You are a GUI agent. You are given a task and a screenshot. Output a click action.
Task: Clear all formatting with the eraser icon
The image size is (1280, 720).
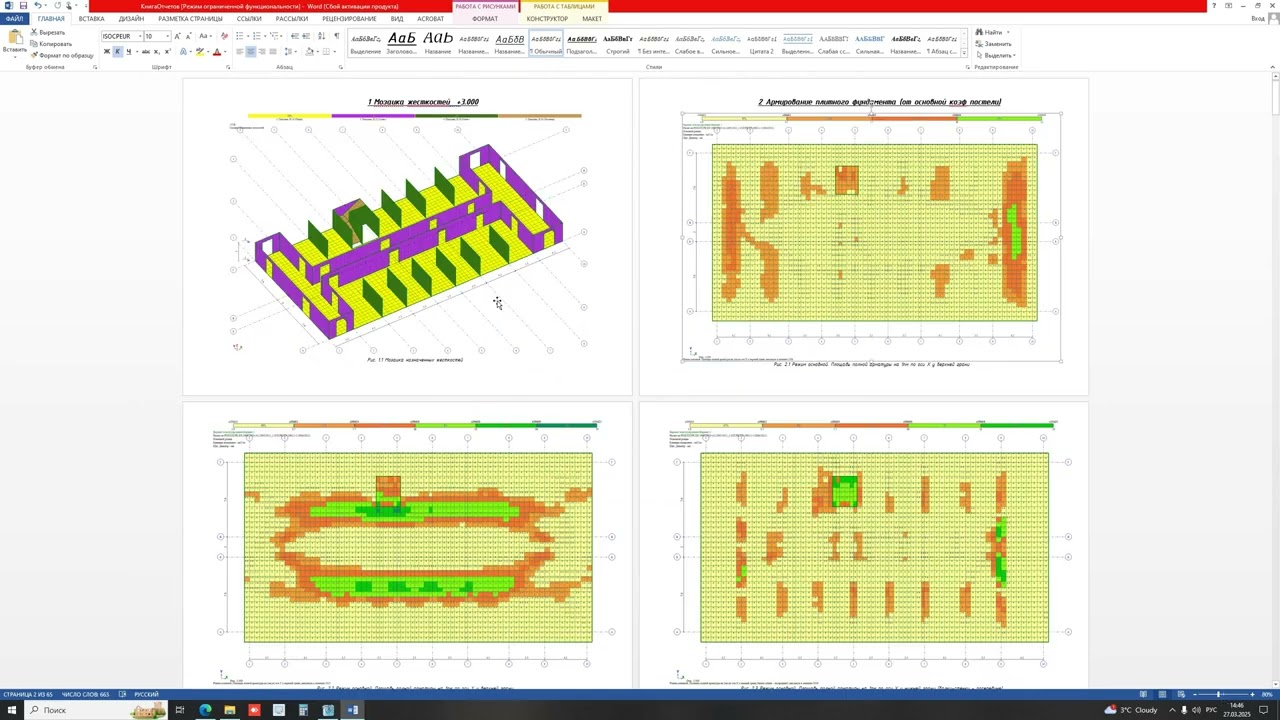(x=224, y=36)
